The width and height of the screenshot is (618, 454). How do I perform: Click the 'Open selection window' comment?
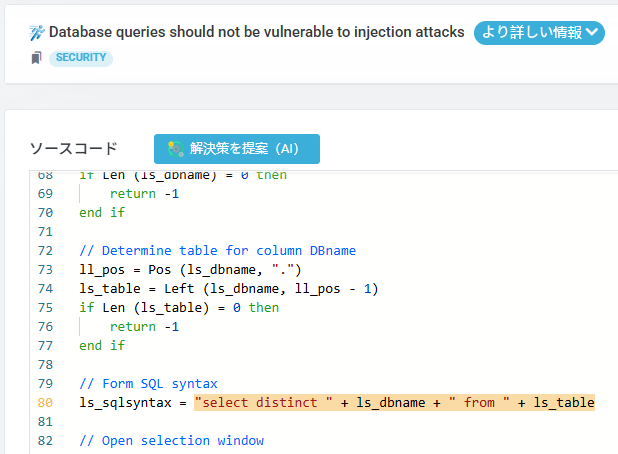point(172,440)
